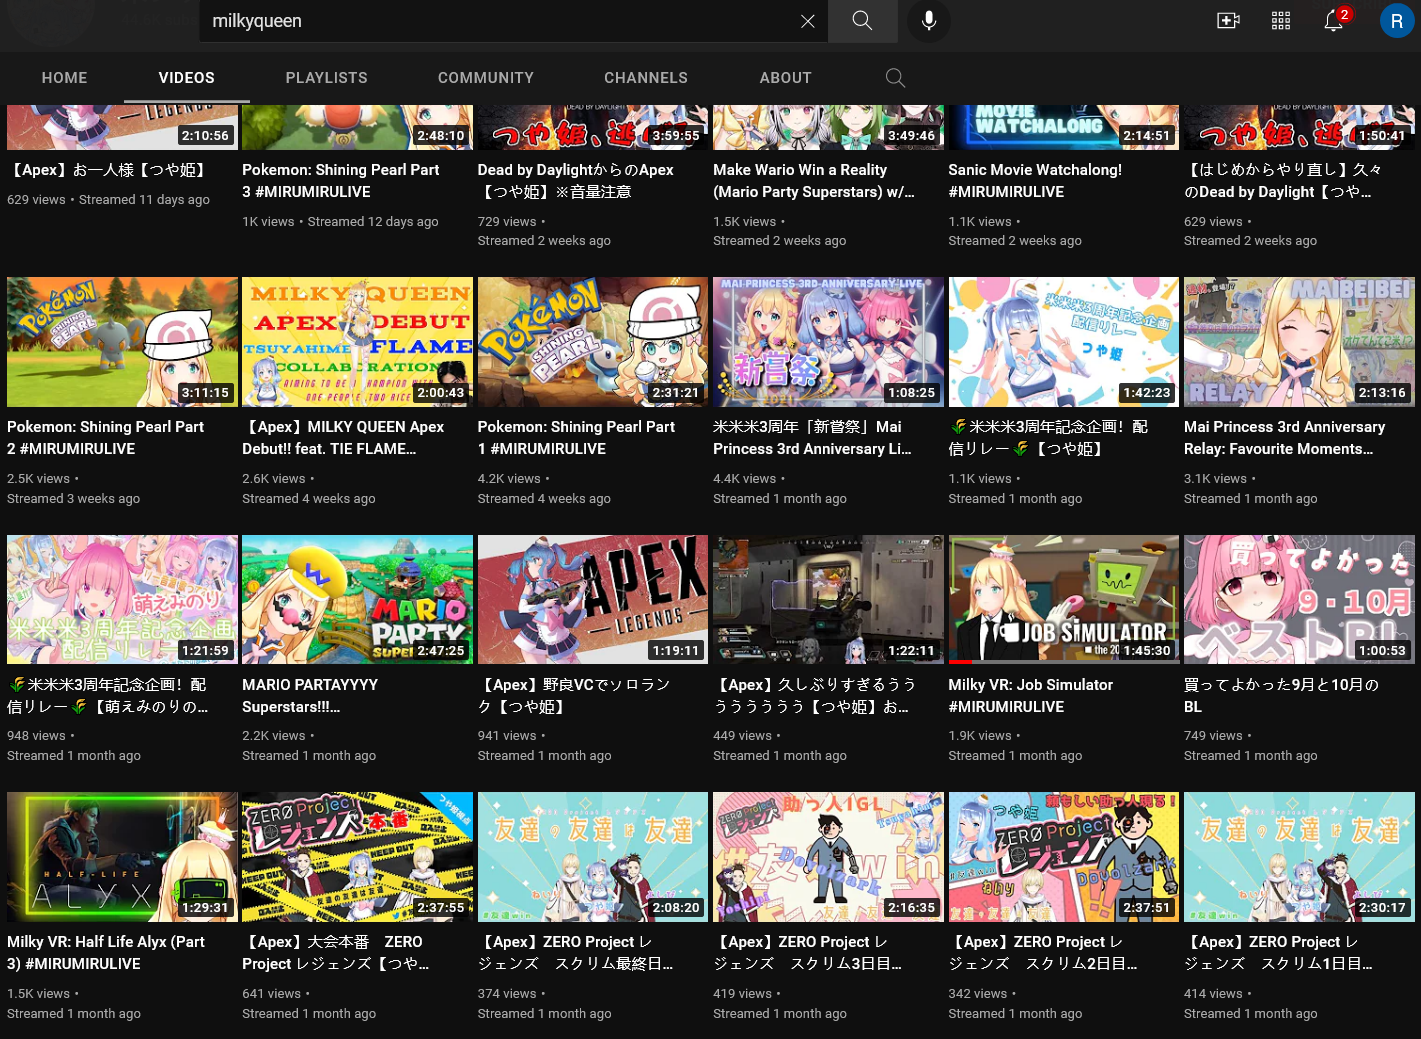1421x1039 pixels.
Task: Open 【Apex】大会本番 ZERO Project video title
Action: 336,953
